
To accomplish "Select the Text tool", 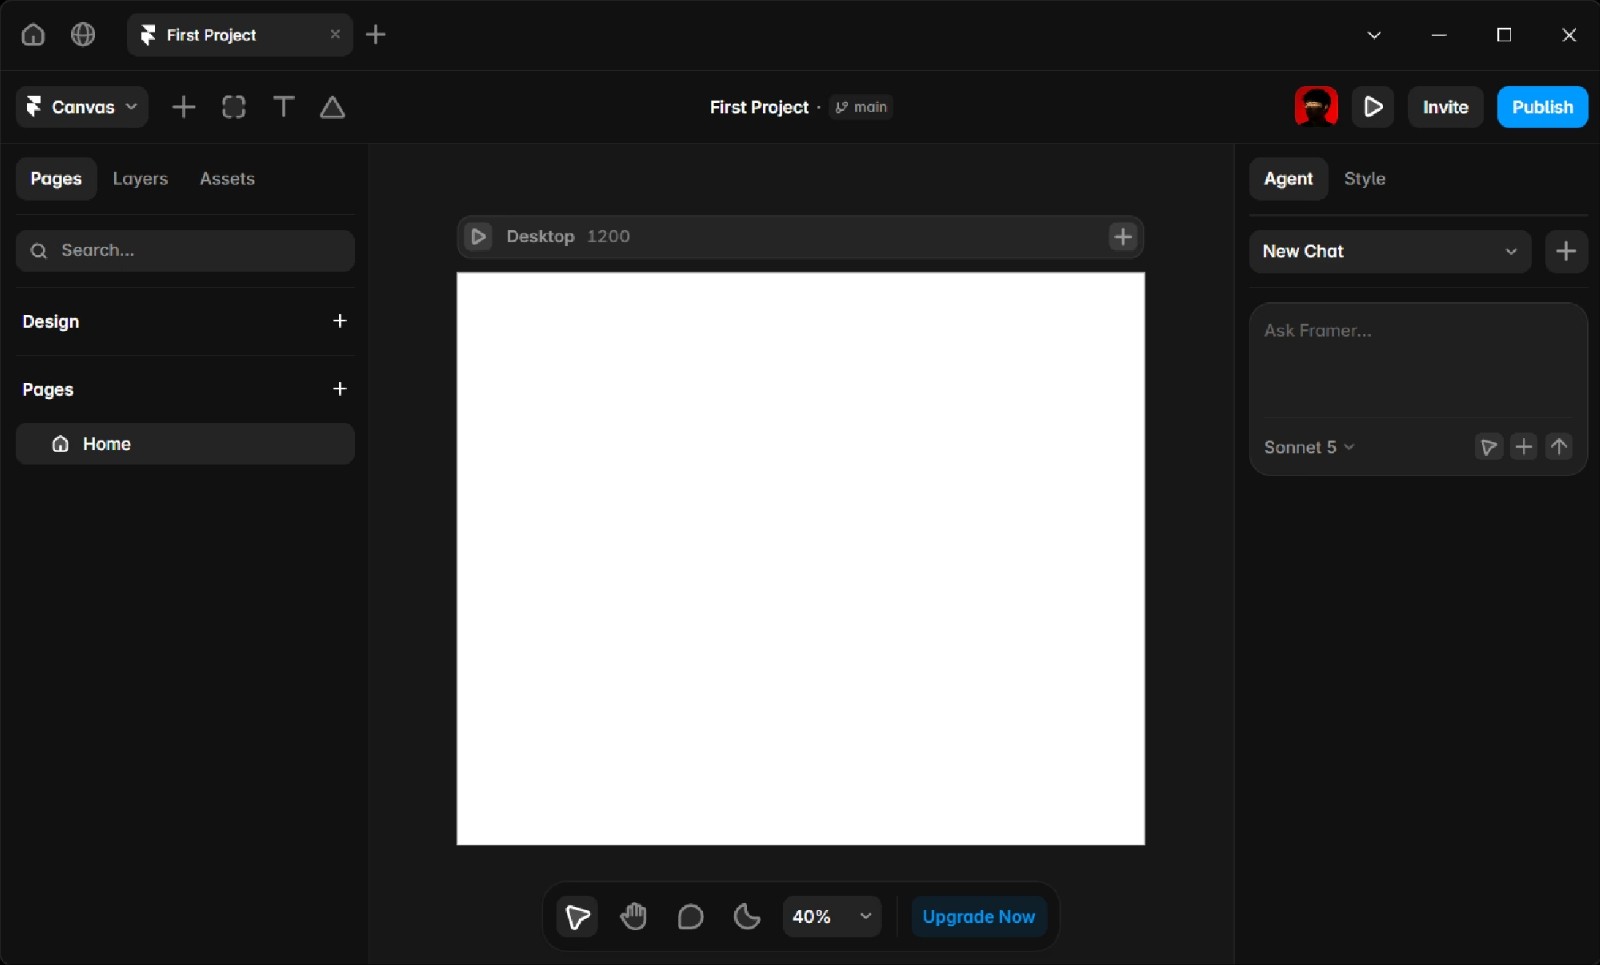I will coord(284,107).
